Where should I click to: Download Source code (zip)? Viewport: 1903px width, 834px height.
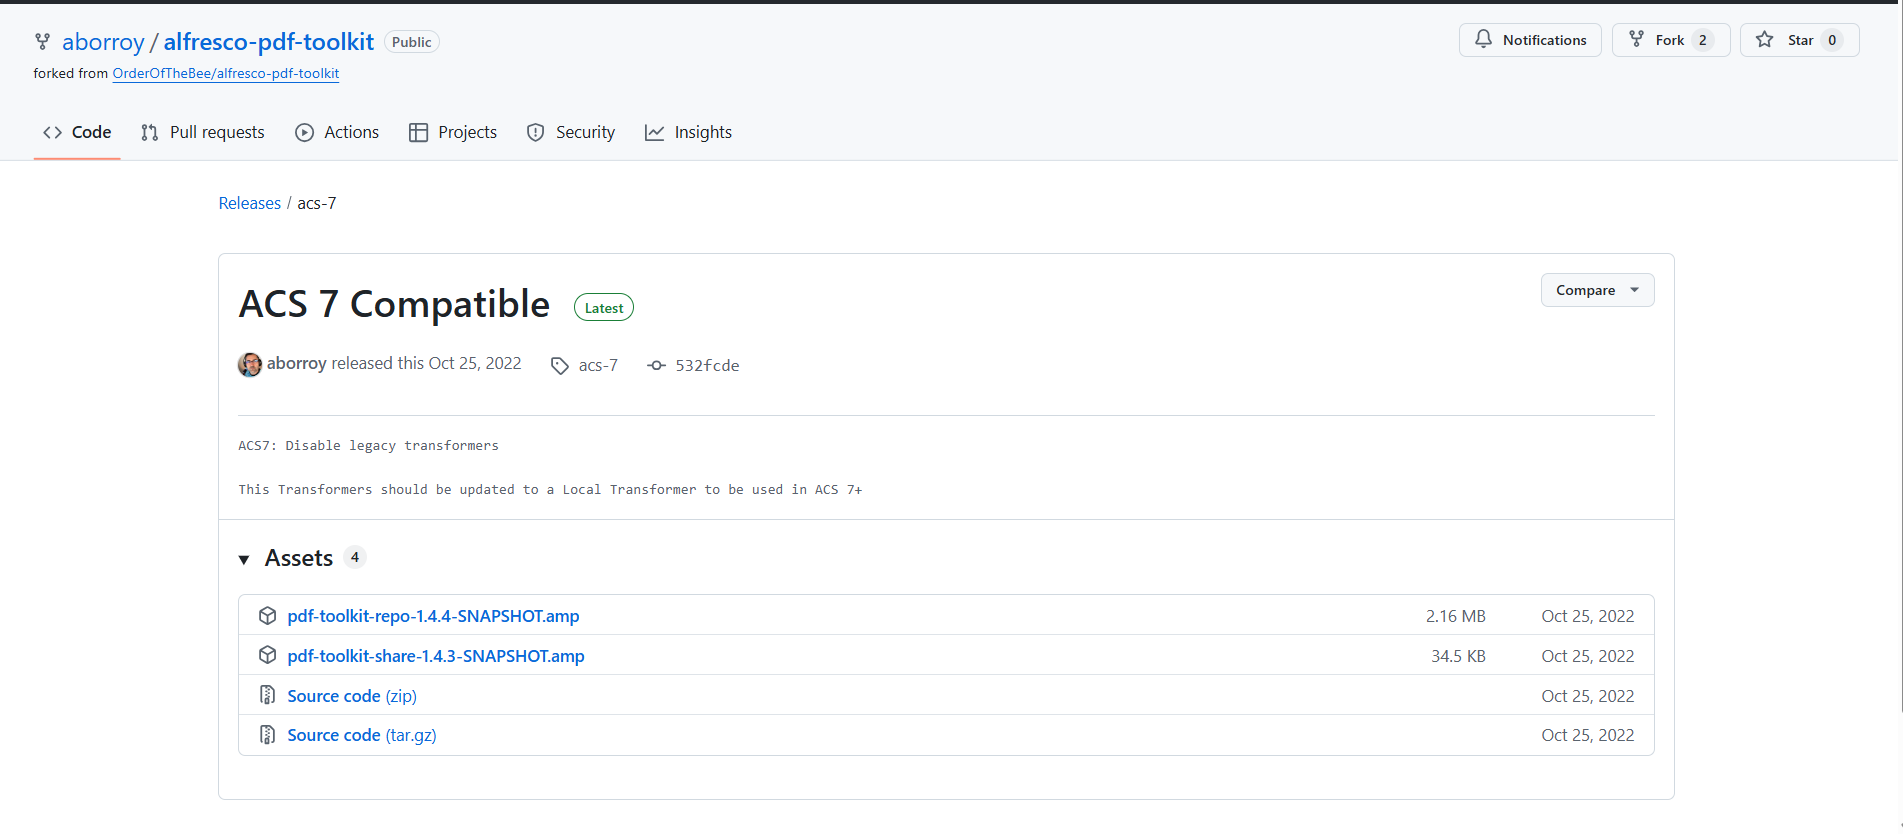click(352, 696)
